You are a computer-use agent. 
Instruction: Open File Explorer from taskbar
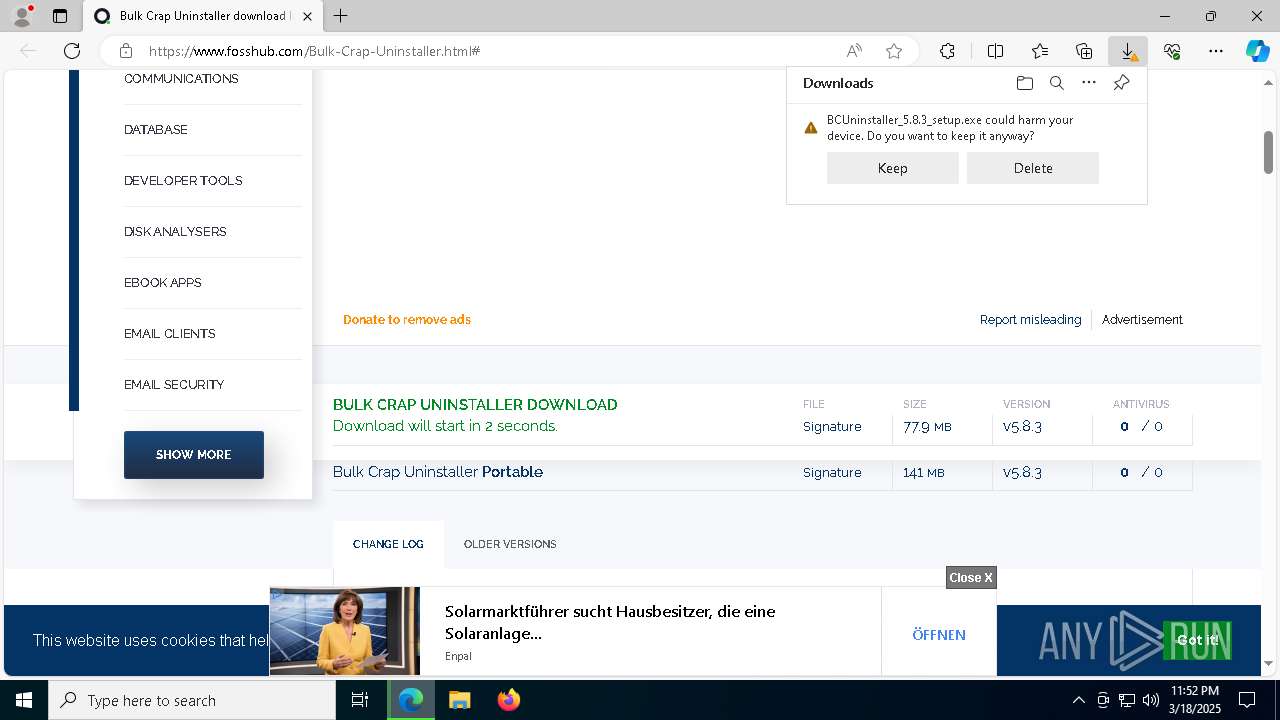(459, 700)
